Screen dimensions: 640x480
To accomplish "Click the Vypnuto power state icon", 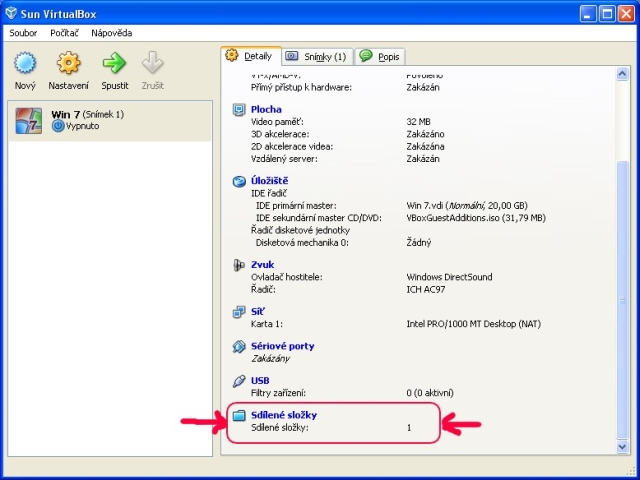I will (x=58, y=126).
